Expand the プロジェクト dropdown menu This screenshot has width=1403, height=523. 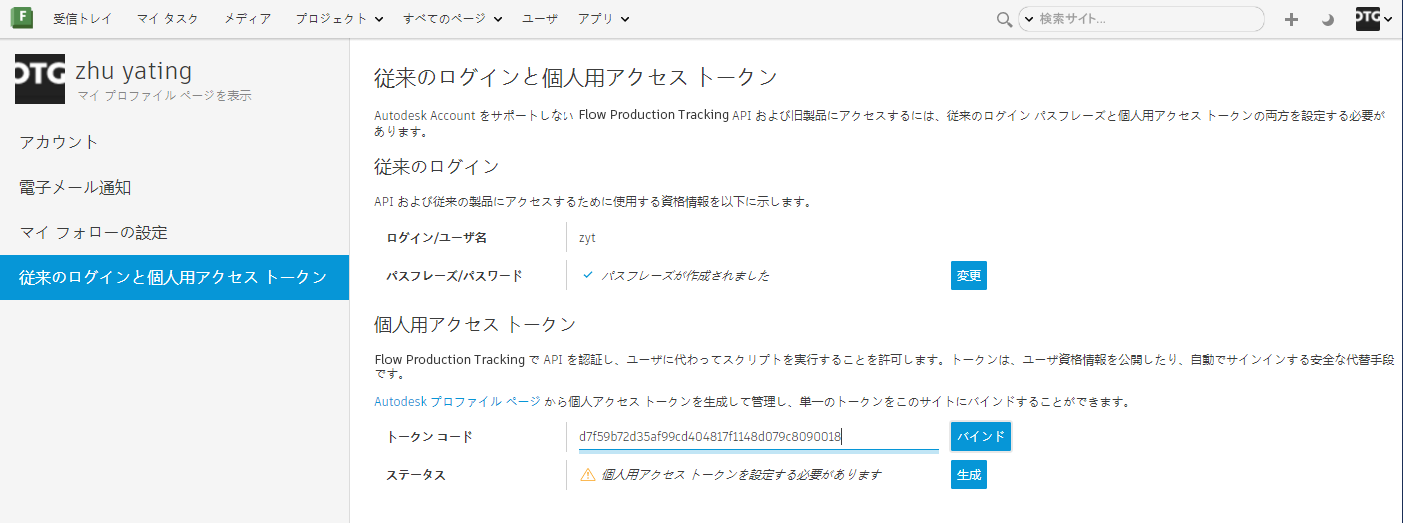(x=339, y=19)
